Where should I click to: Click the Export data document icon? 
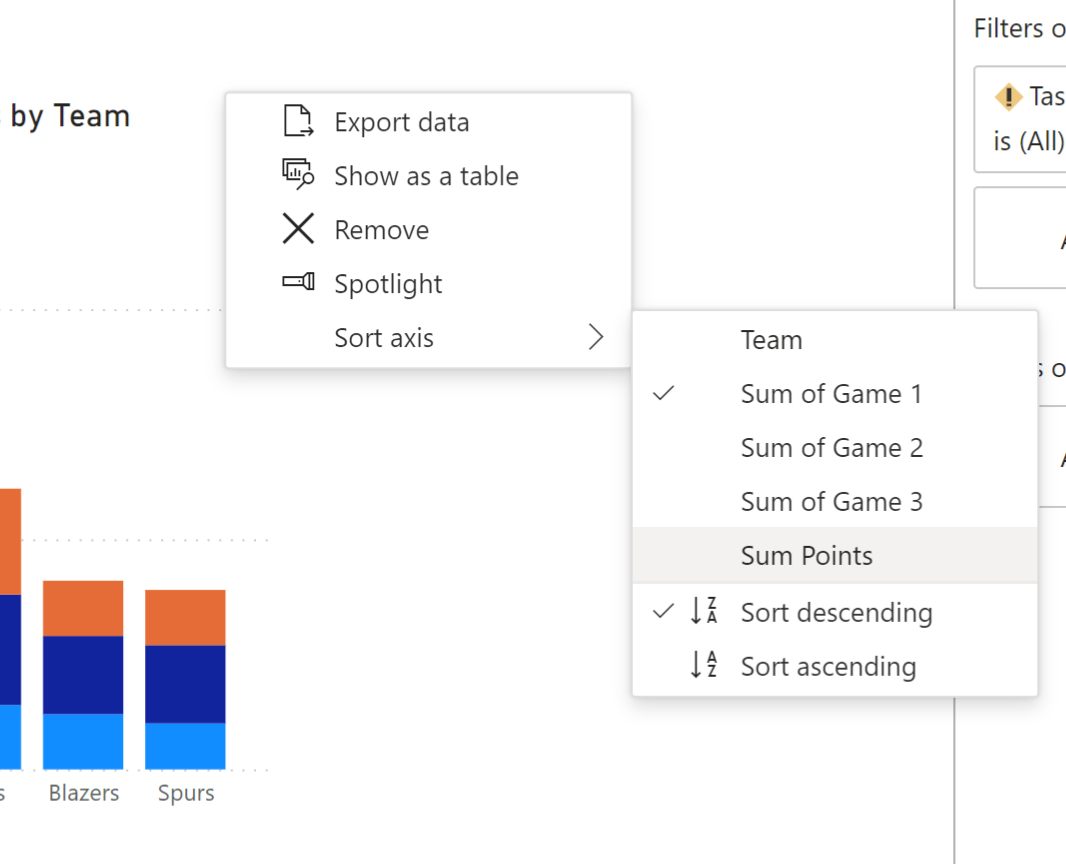click(x=298, y=122)
